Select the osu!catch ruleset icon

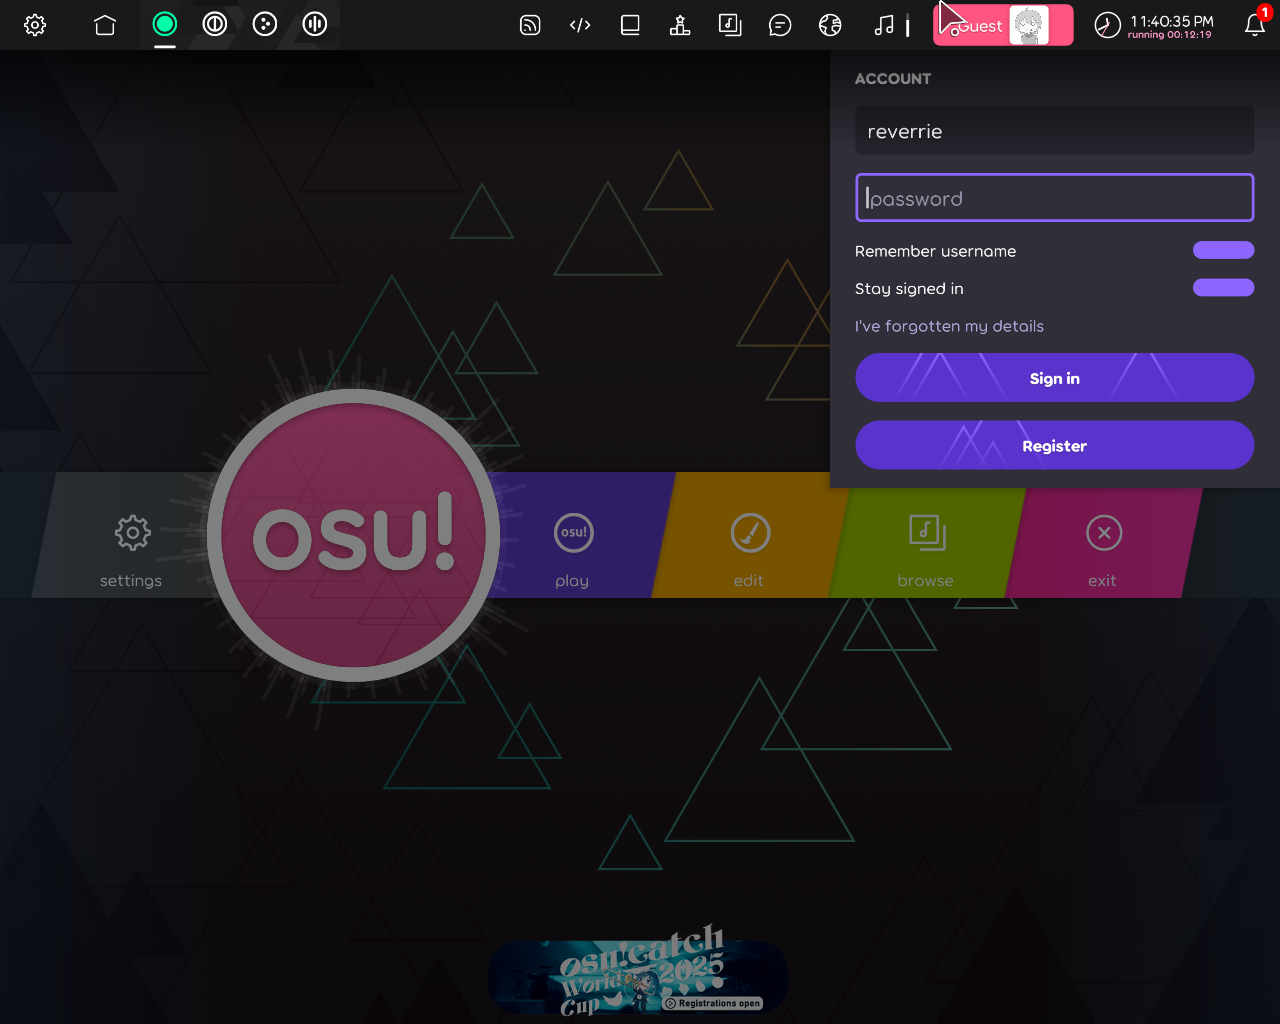pyautogui.click(x=265, y=24)
